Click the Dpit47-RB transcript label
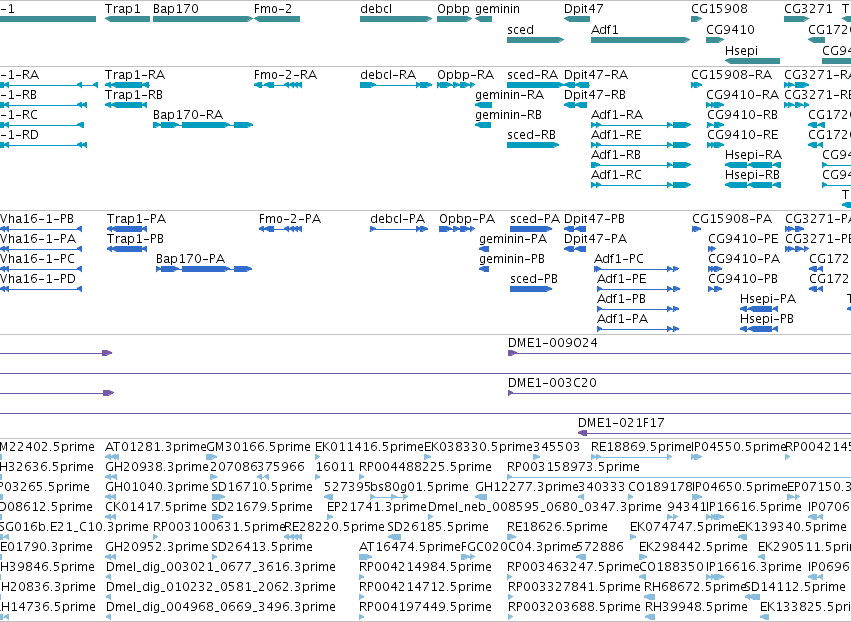The height and width of the screenshot is (622, 851). pyautogui.click(x=595, y=94)
